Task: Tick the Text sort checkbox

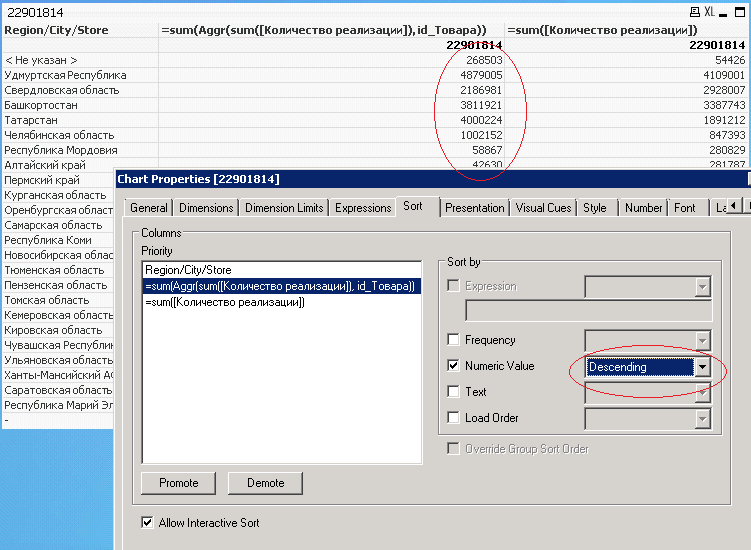Action: [x=454, y=392]
